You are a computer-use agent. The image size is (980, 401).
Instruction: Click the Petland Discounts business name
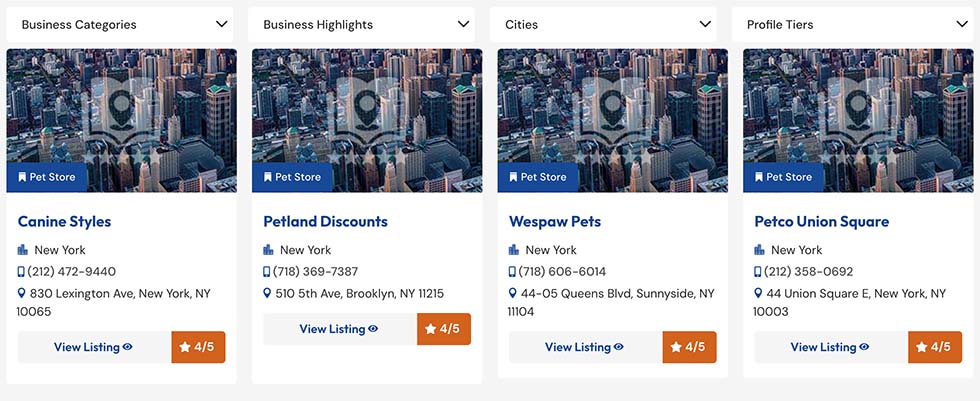point(325,221)
